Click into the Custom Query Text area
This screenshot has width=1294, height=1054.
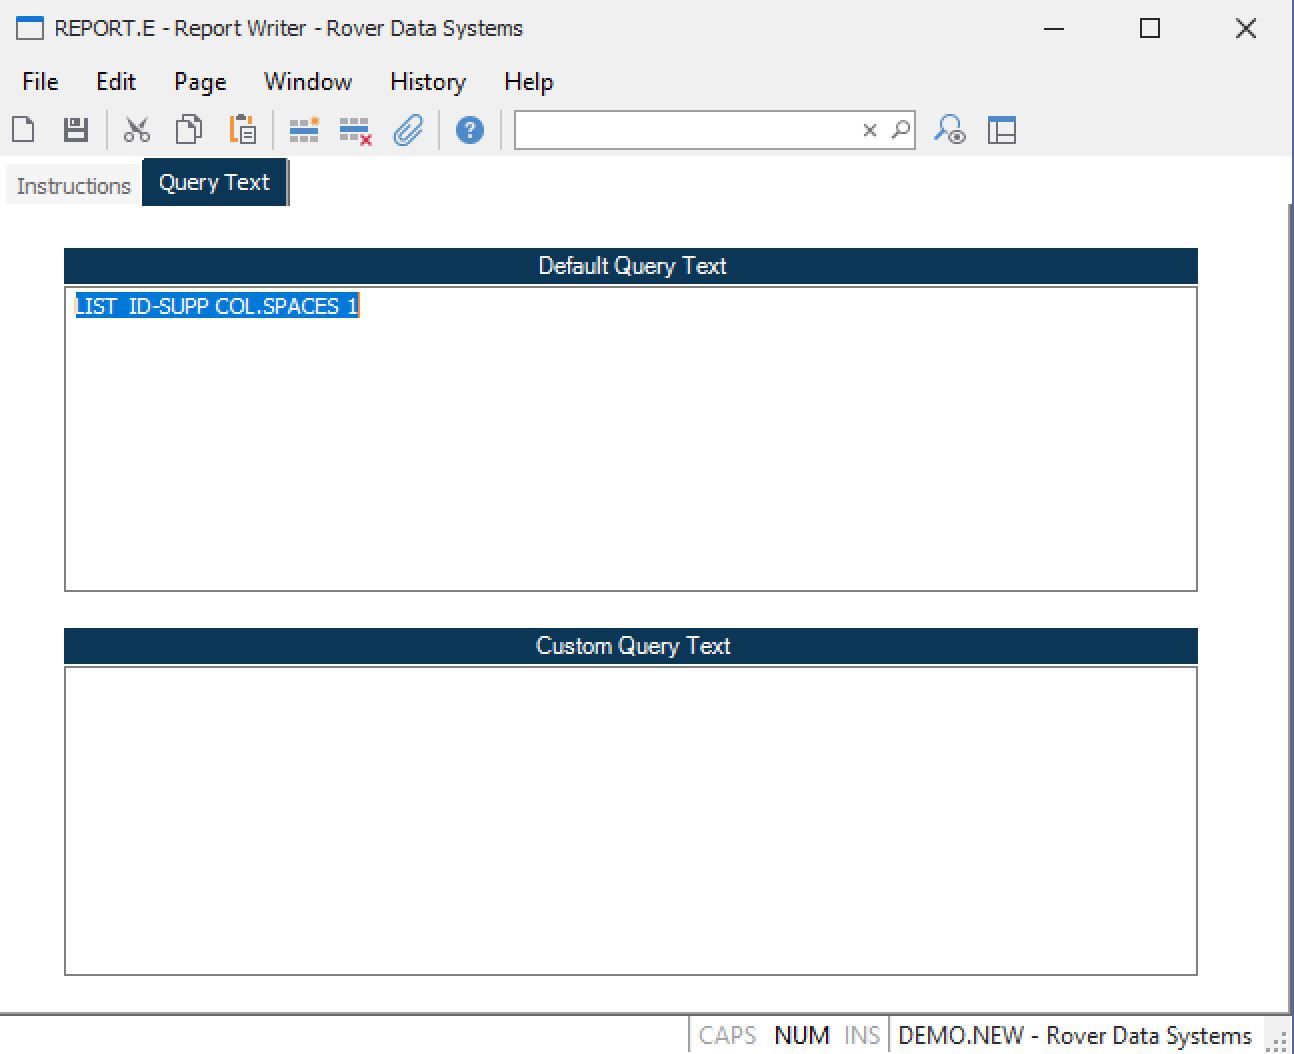point(630,820)
